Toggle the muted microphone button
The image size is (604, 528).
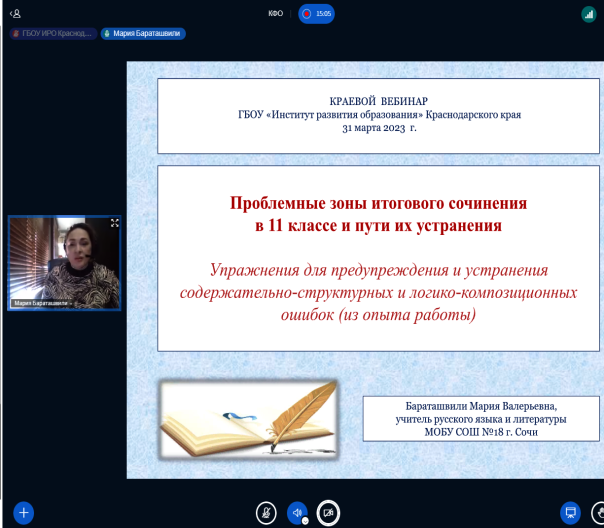click(266, 512)
